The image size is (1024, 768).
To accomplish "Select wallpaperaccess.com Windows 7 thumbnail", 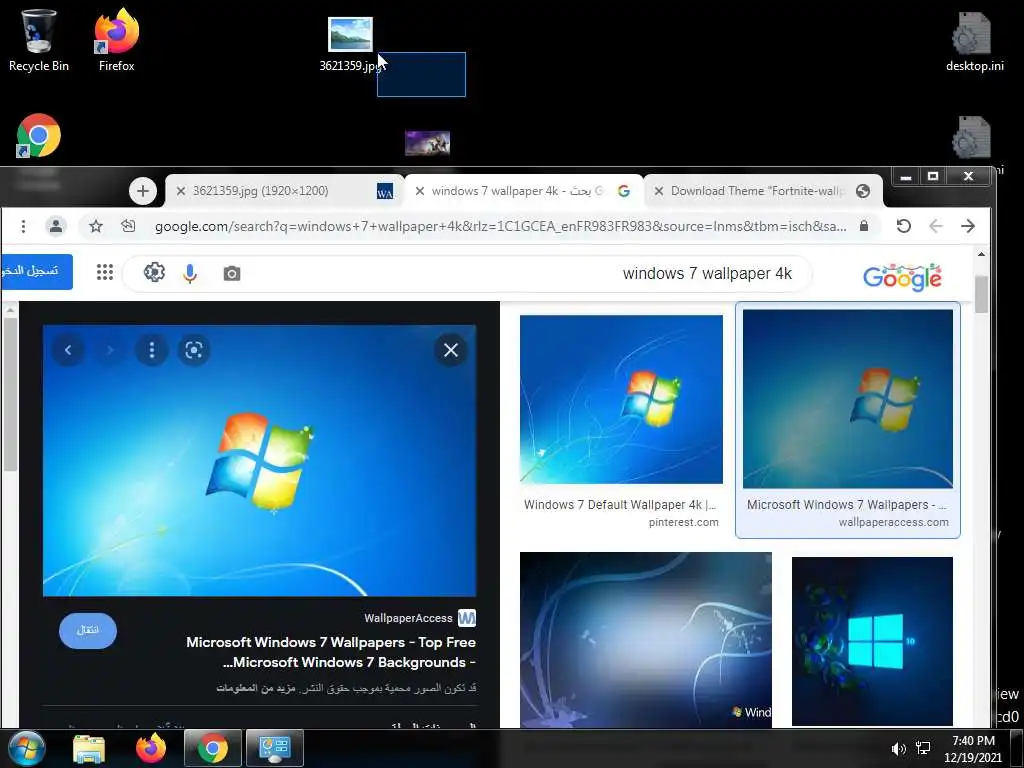I will (848, 399).
